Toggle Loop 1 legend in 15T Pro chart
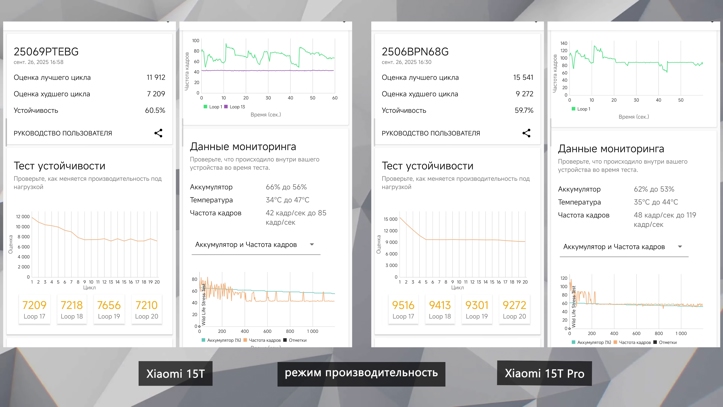 pyautogui.click(x=581, y=109)
